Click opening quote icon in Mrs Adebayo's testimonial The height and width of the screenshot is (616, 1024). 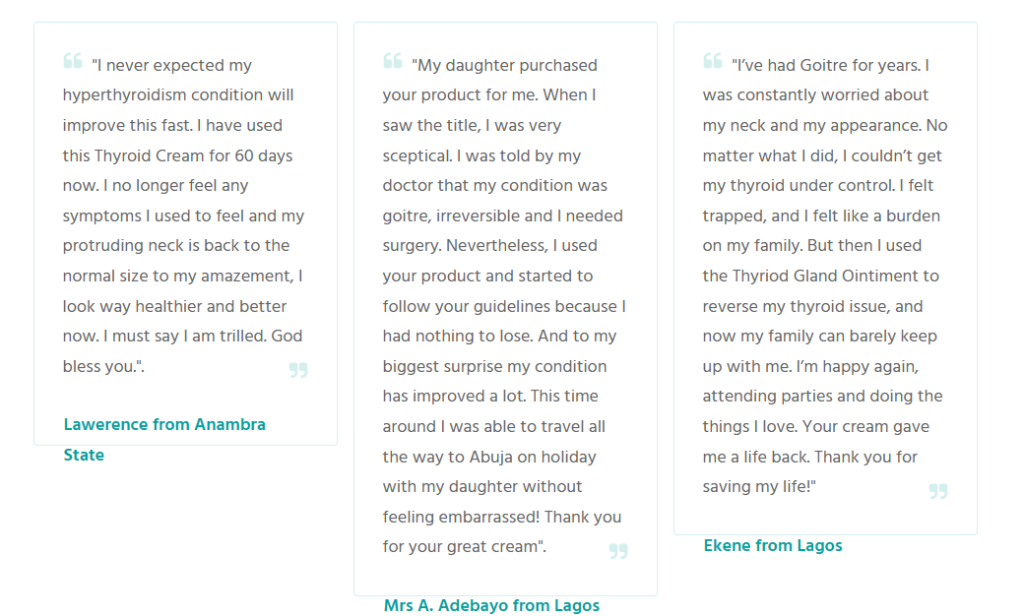point(392,61)
